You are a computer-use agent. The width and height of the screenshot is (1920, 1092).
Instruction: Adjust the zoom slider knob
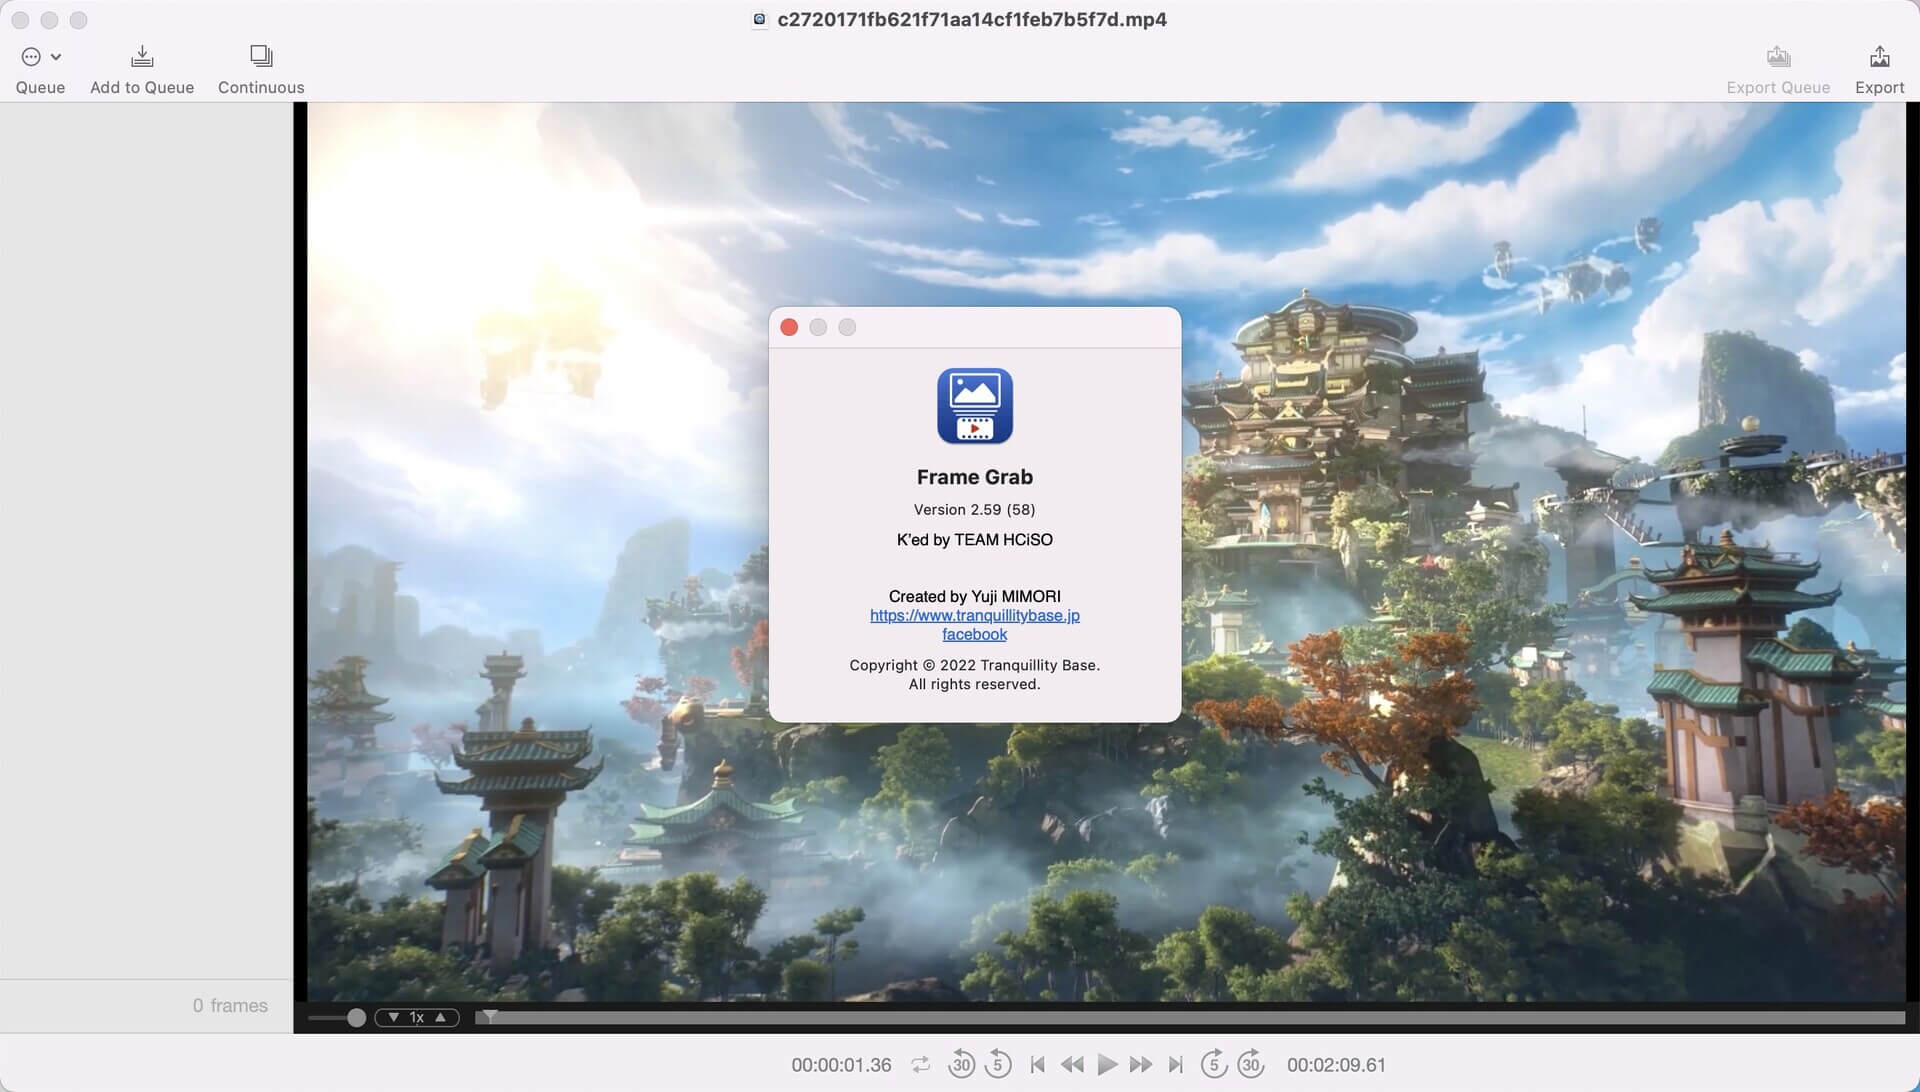tap(356, 1018)
